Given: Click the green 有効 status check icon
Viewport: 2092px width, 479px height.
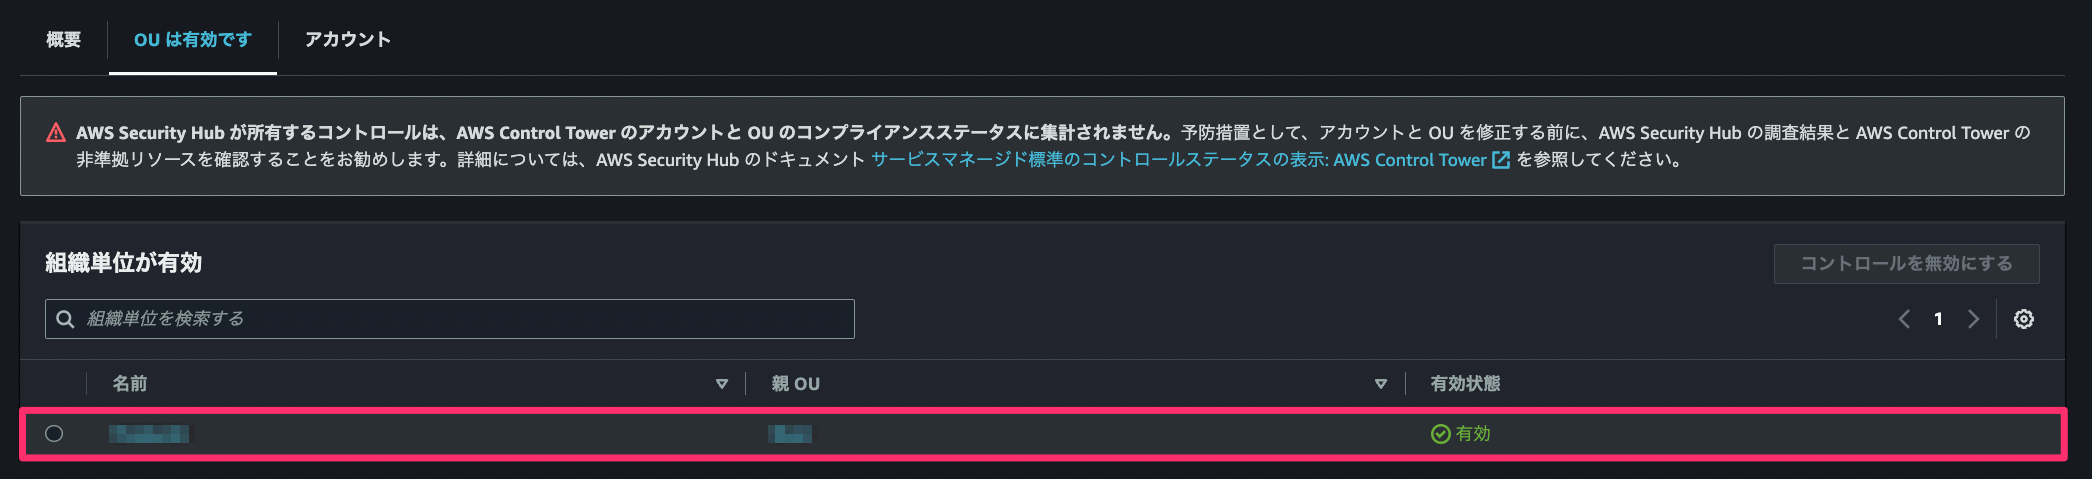Looking at the screenshot, I should [x=1440, y=434].
